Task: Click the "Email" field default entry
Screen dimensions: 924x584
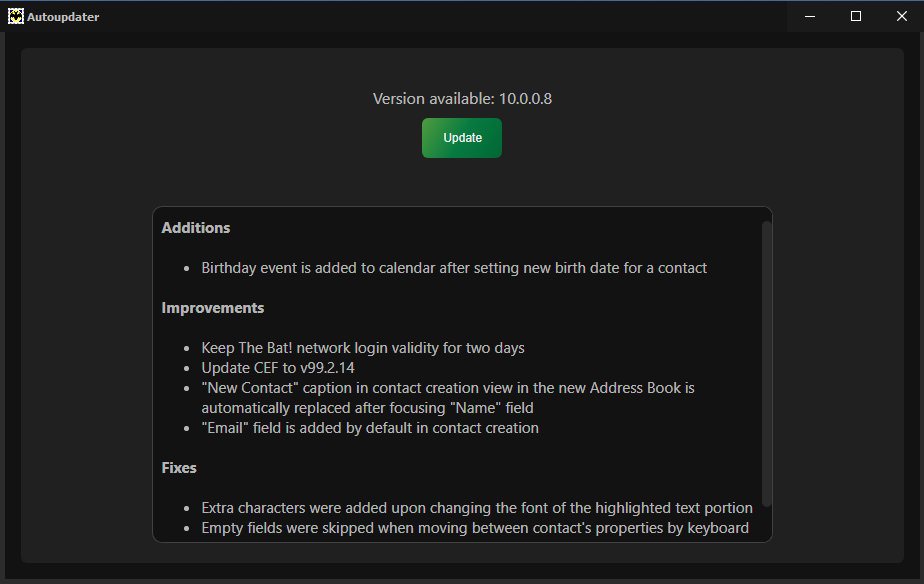Action: coord(370,428)
